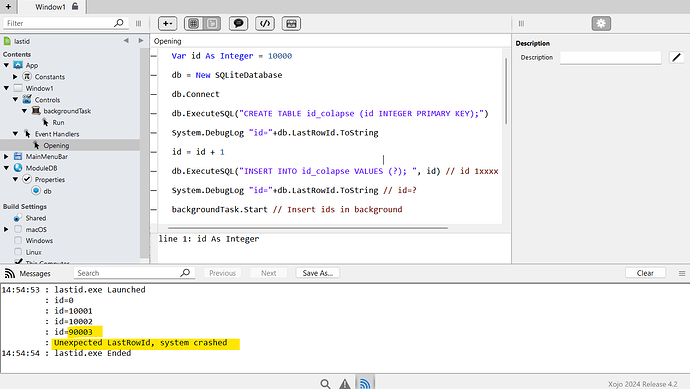Select the layout grid view icon

(193, 23)
